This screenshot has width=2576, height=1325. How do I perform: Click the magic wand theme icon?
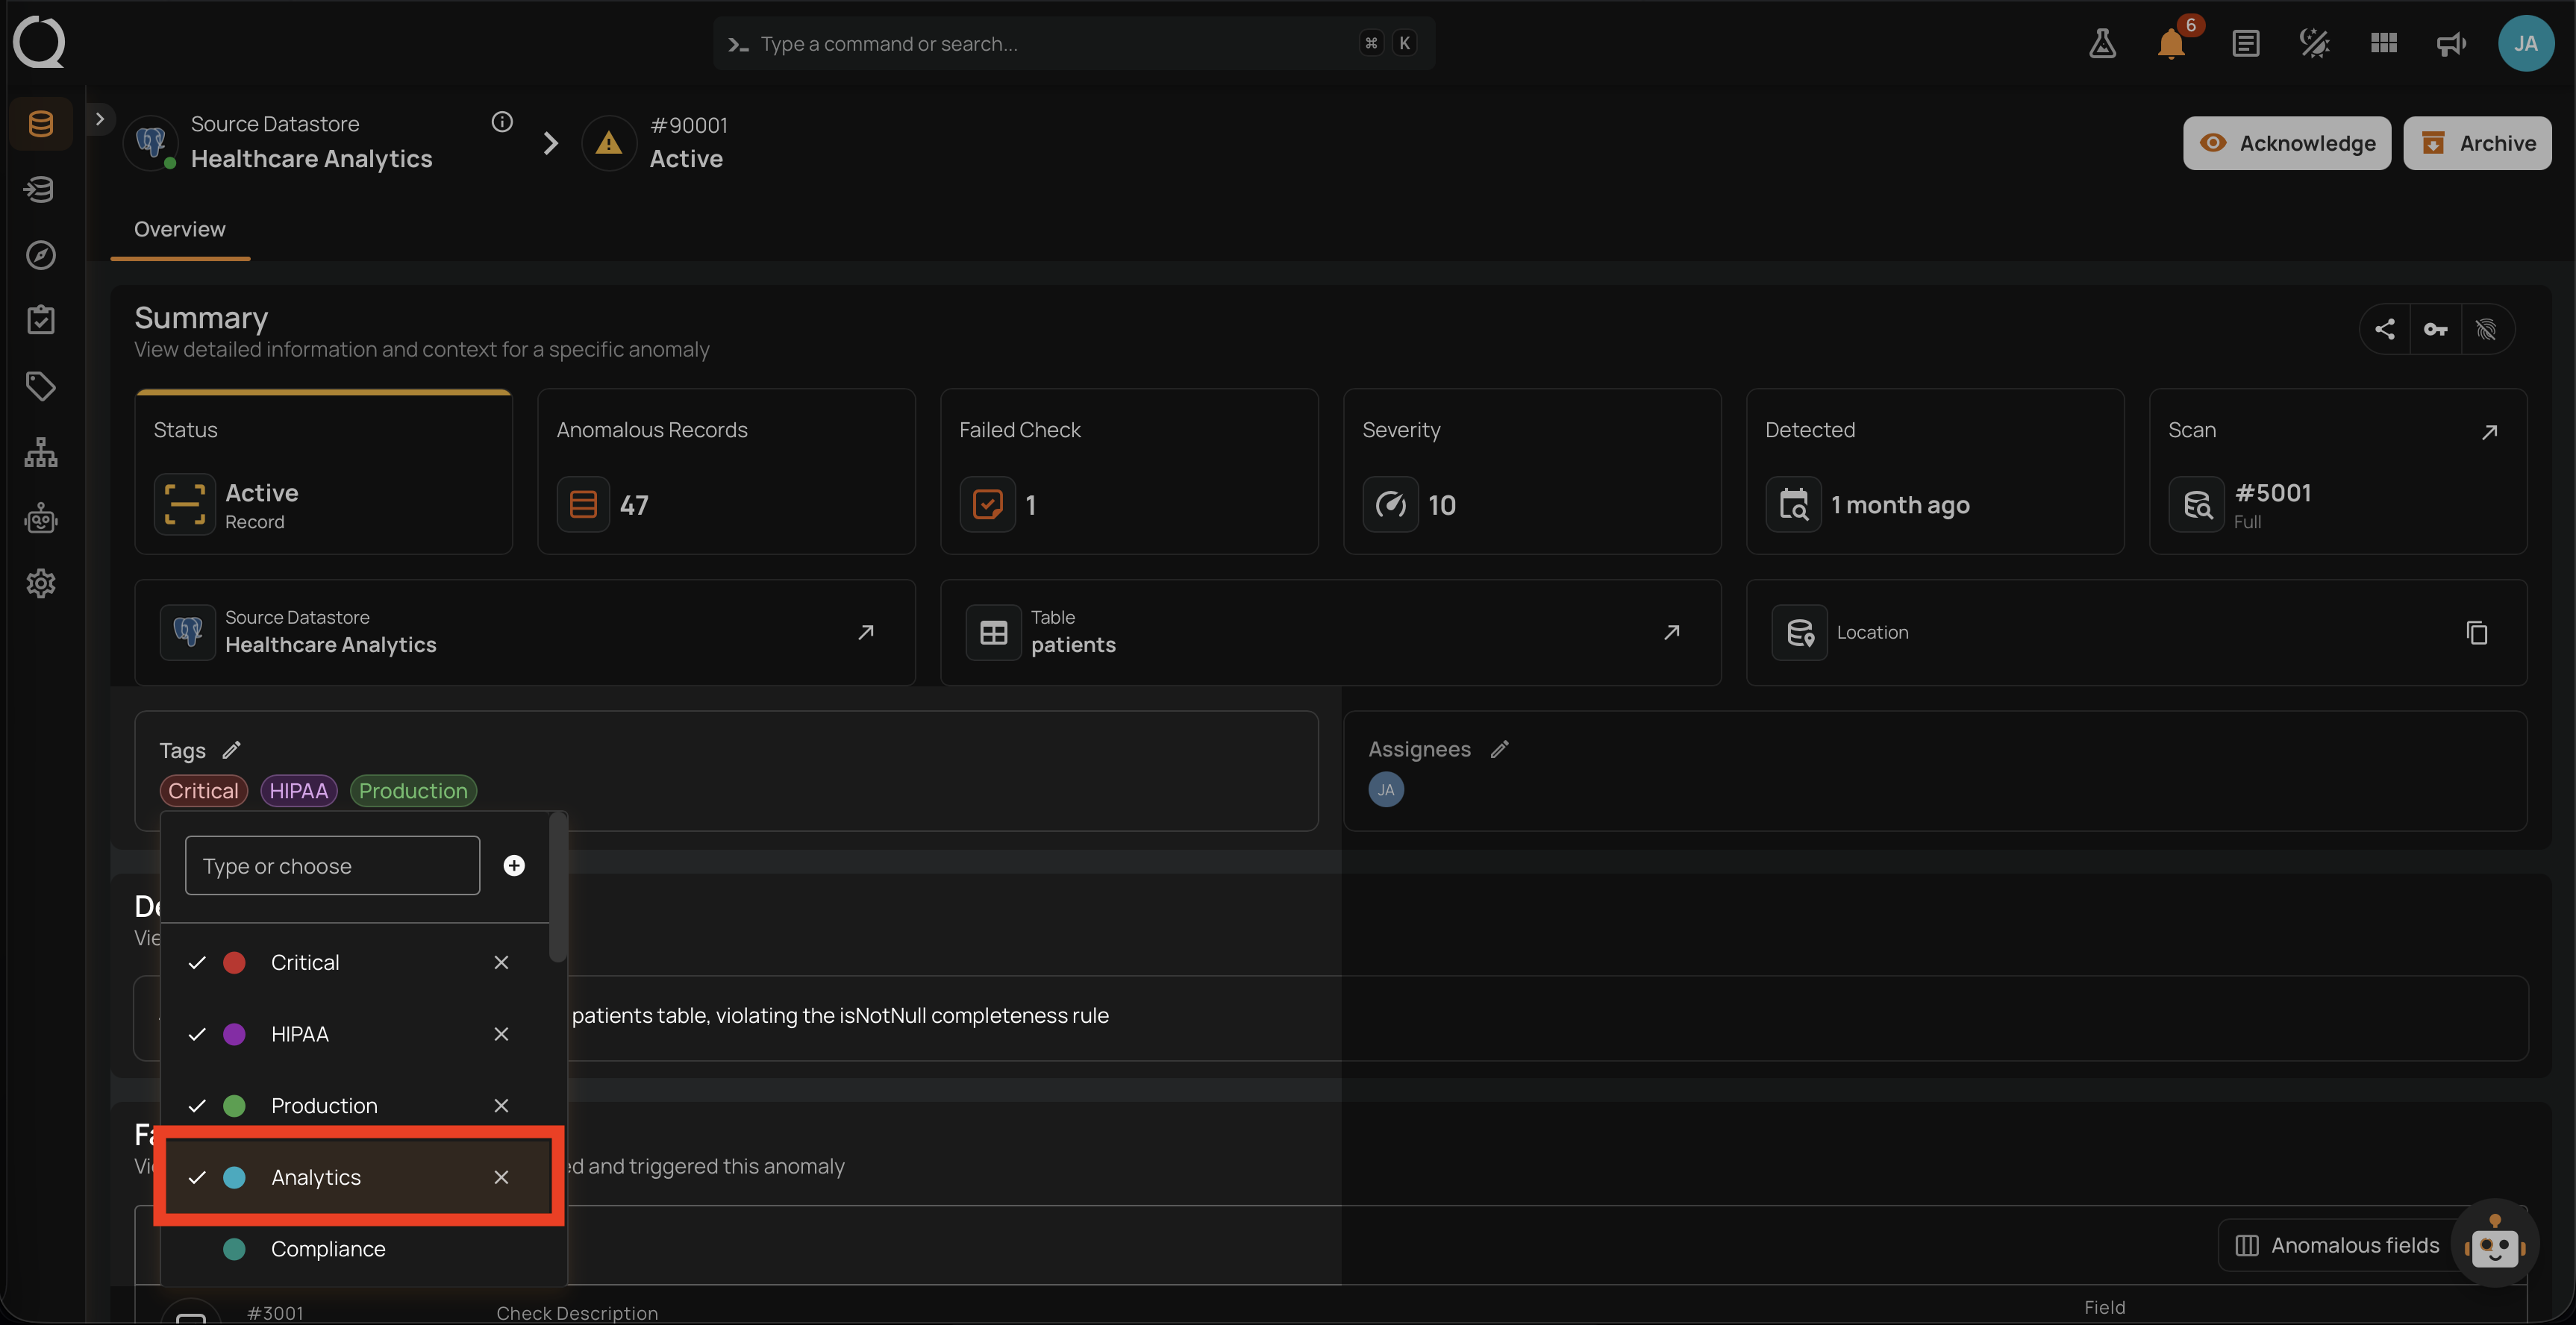[2314, 43]
